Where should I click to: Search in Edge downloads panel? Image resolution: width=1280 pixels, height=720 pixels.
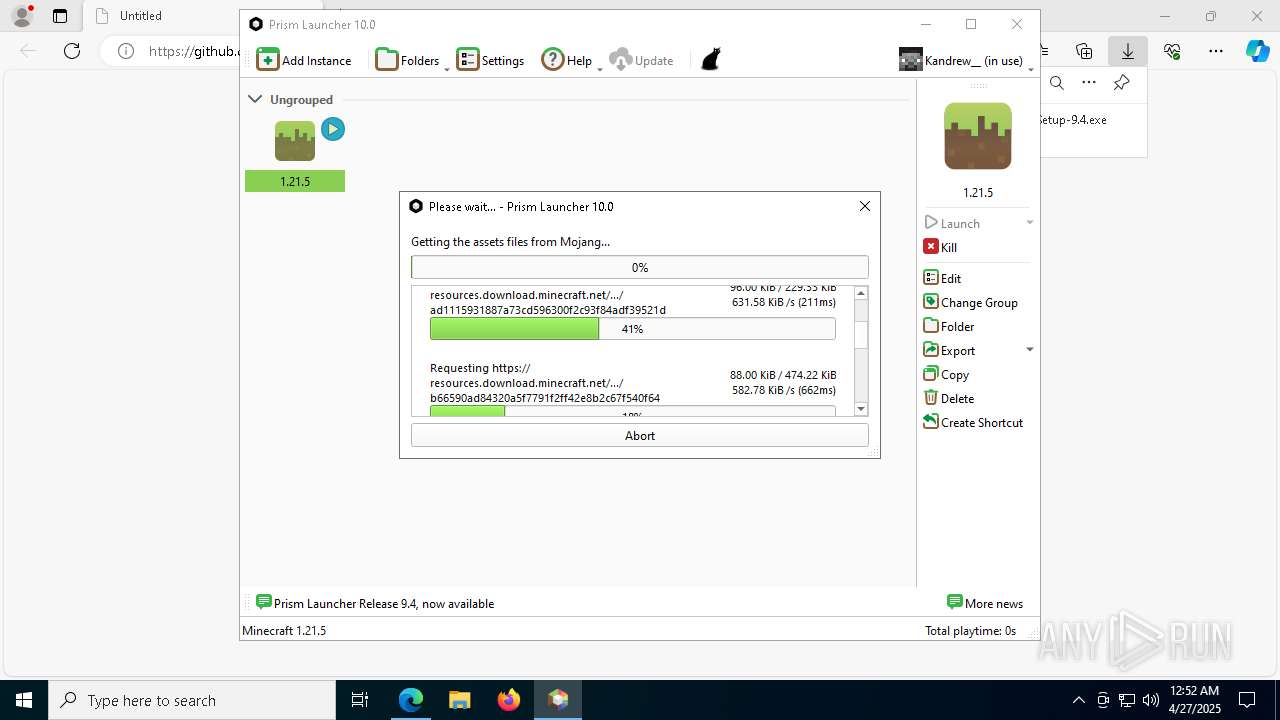1057,83
